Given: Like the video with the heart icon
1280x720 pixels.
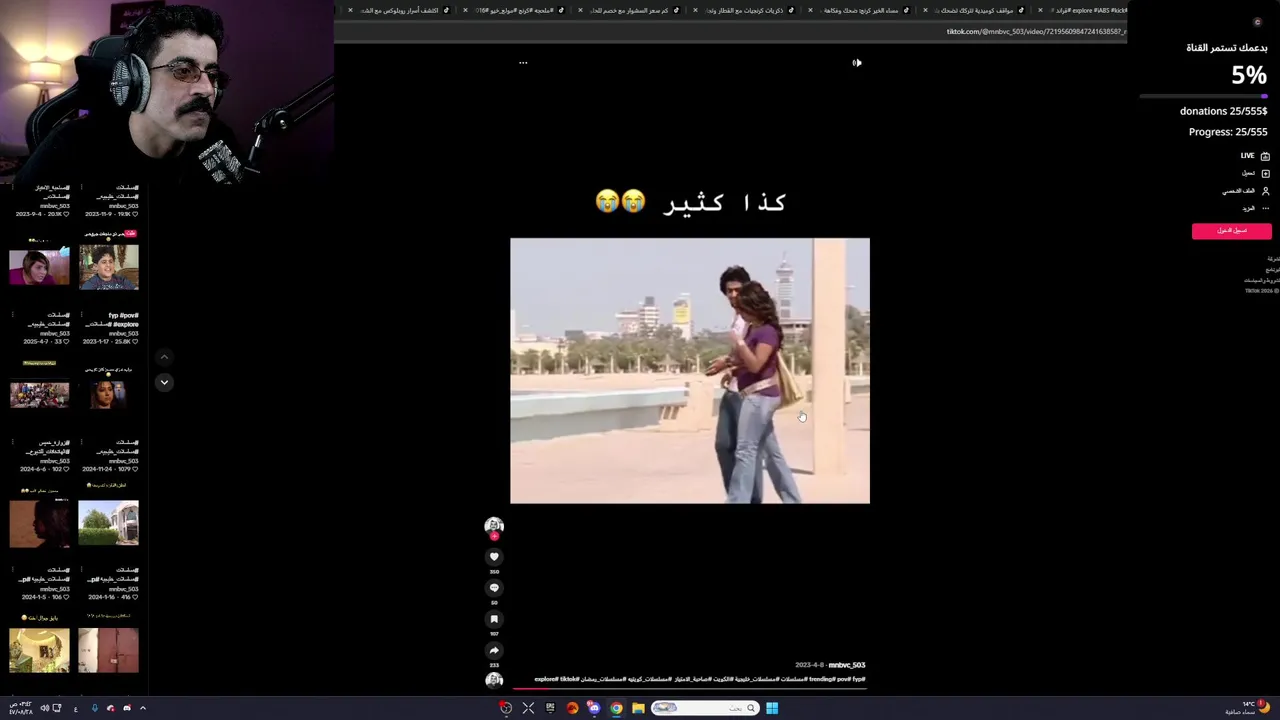Looking at the screenshot, I should [494, 557].
